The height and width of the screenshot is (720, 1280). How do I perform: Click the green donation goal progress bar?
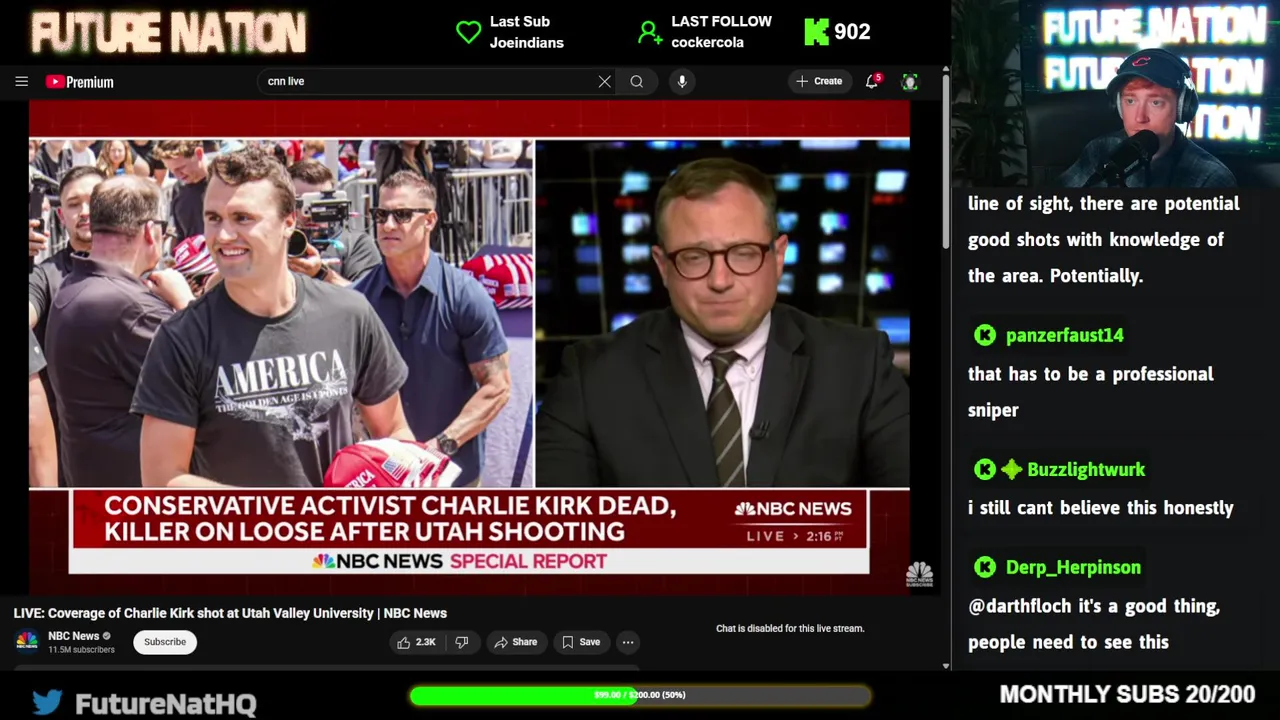pos(640,695)
